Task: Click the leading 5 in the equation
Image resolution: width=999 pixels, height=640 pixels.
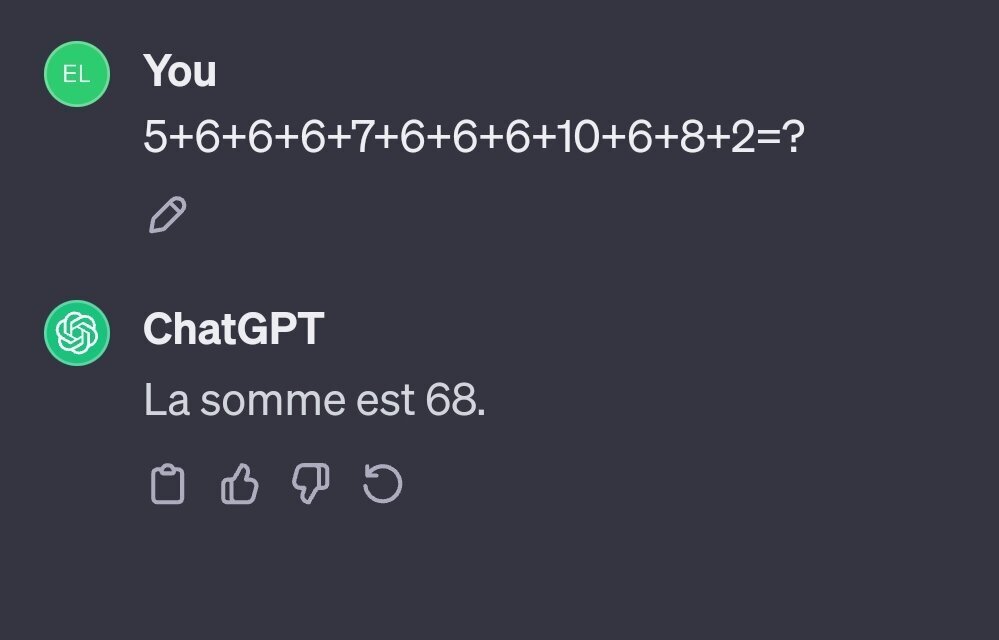Action: pyautogui.click(x=155, y=137)
